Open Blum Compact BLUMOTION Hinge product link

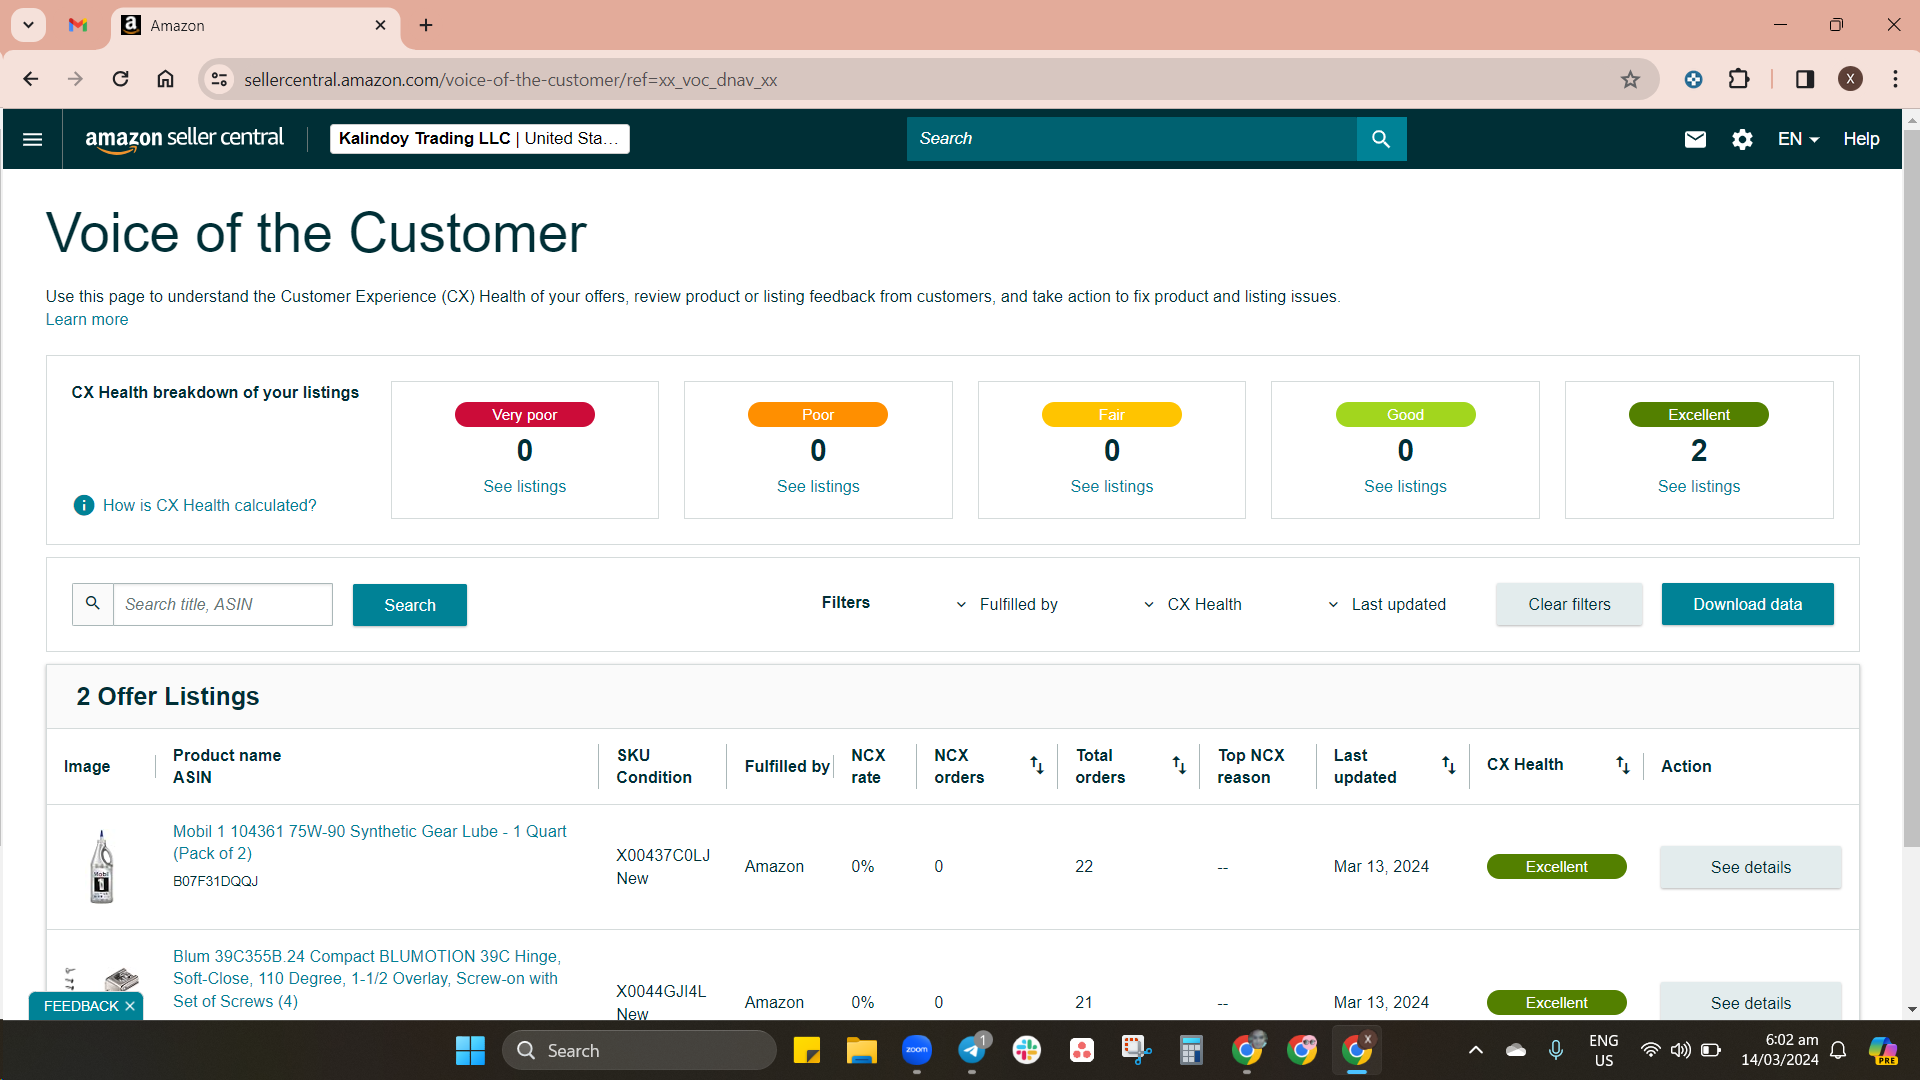367,979
